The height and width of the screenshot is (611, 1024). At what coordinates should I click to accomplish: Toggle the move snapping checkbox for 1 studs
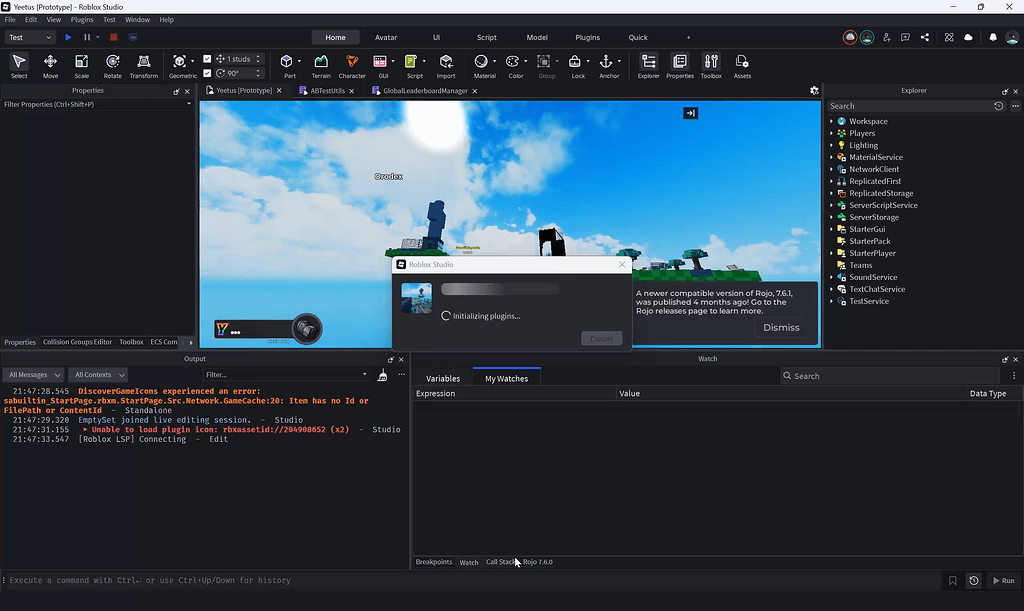point(207,59)
